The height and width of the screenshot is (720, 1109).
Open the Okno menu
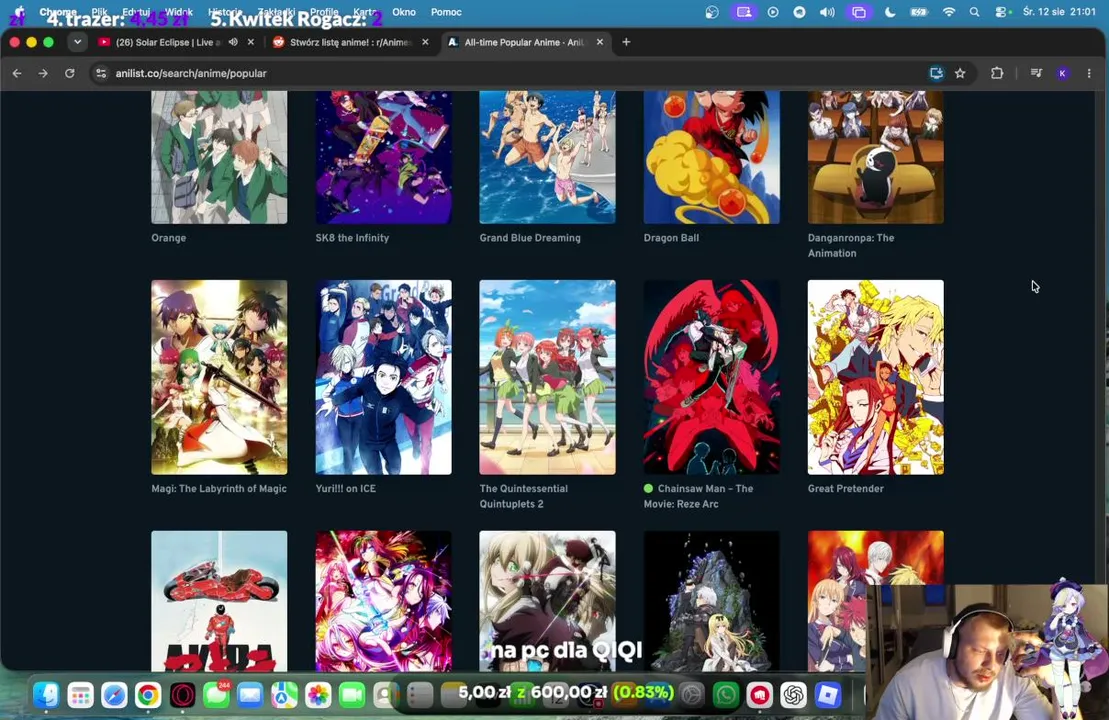(404, 12)
